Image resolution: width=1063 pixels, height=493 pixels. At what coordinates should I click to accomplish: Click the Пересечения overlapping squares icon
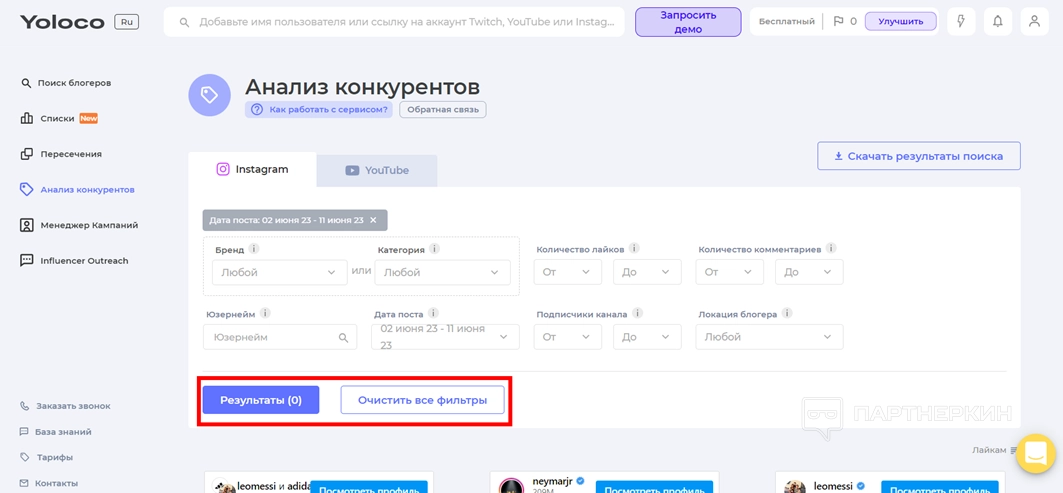[26, 154]
